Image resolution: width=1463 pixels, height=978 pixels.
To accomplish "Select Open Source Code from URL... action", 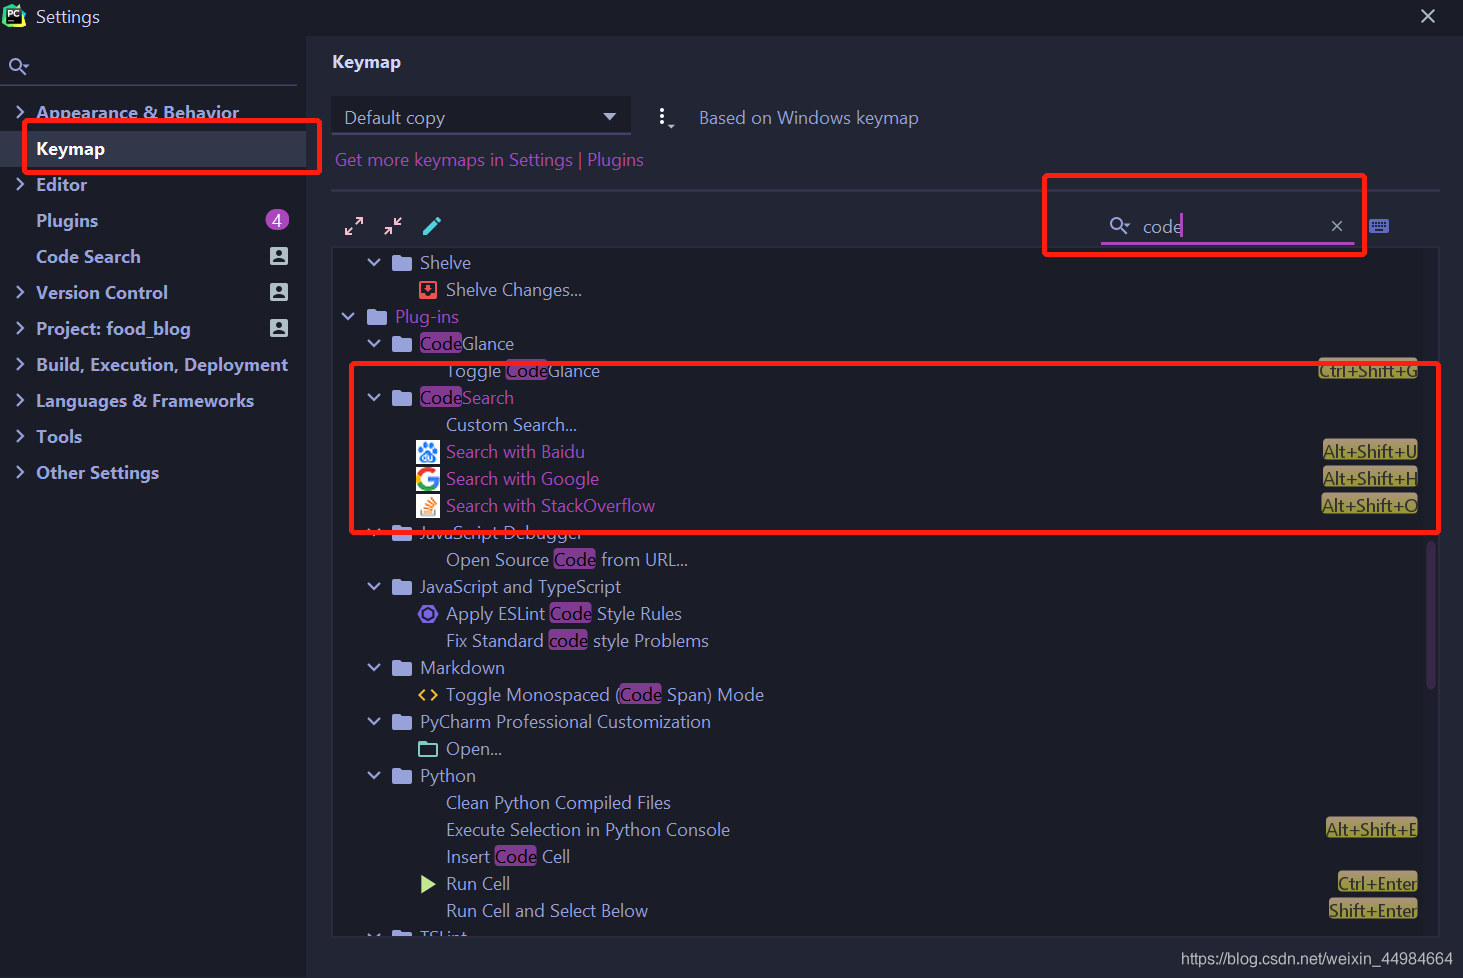I will (x=567, y=560).
